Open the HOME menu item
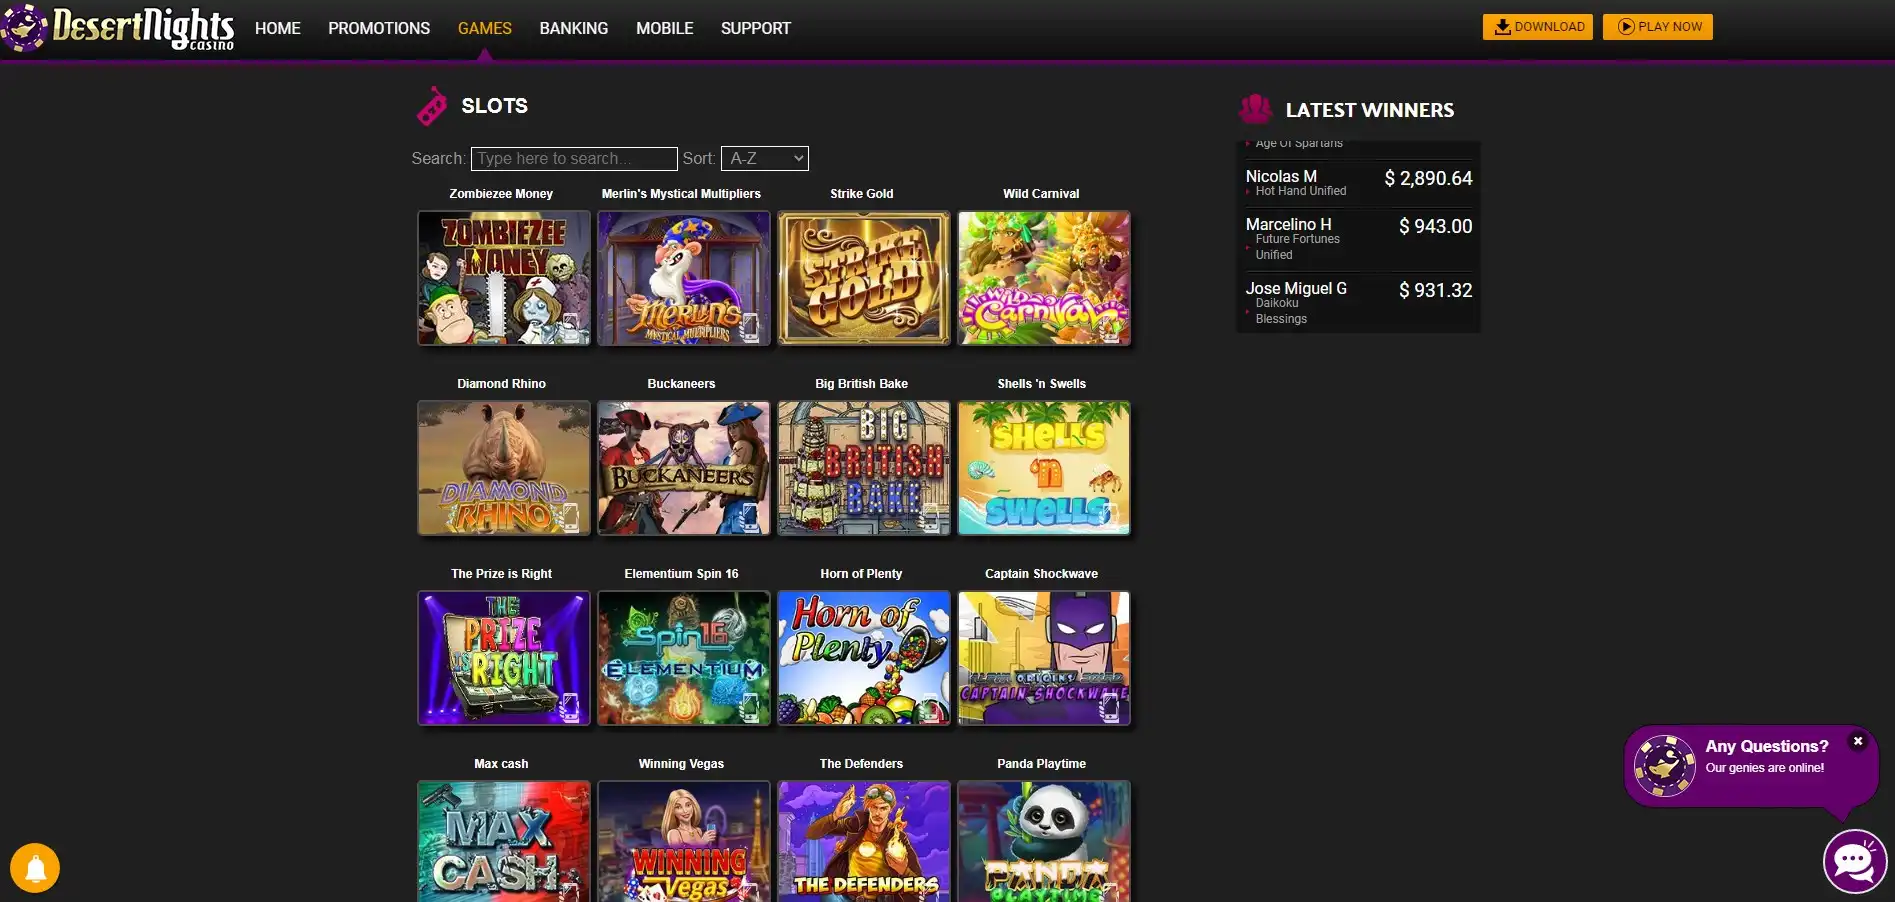This screenshot has width=1895, height=902. (x=277, y=28)
